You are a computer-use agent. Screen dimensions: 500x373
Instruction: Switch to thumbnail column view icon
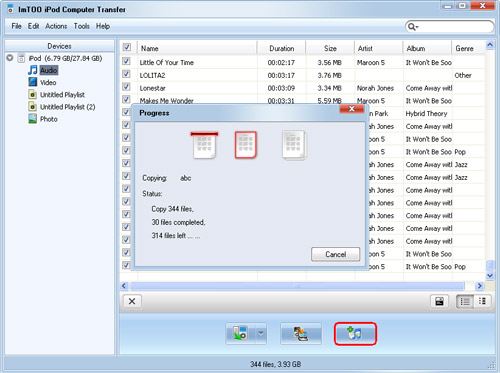coord(482,301)
